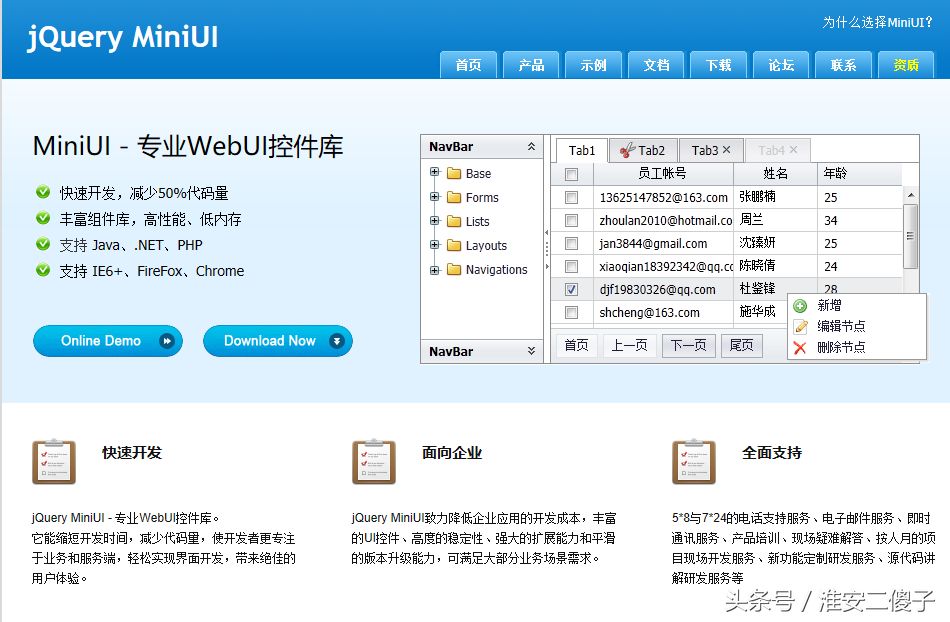Click the green check beside 快速开发，减少50%代码量
The image size is (950, 622).
(x=43, y=192)
